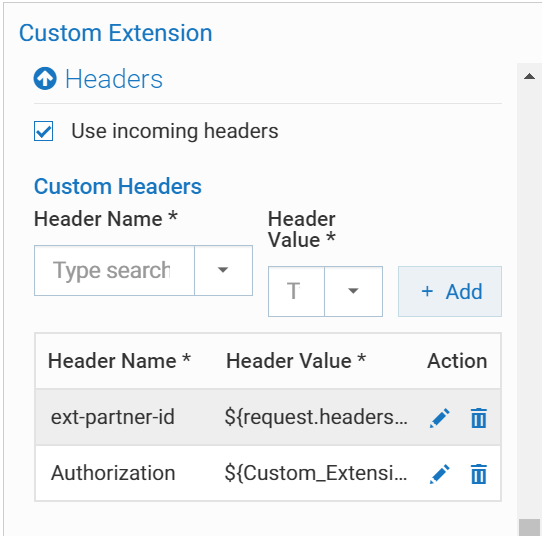Open the Header Value dropdown arrow
Viewport: 542px width, 536px height.
point(353,291)
